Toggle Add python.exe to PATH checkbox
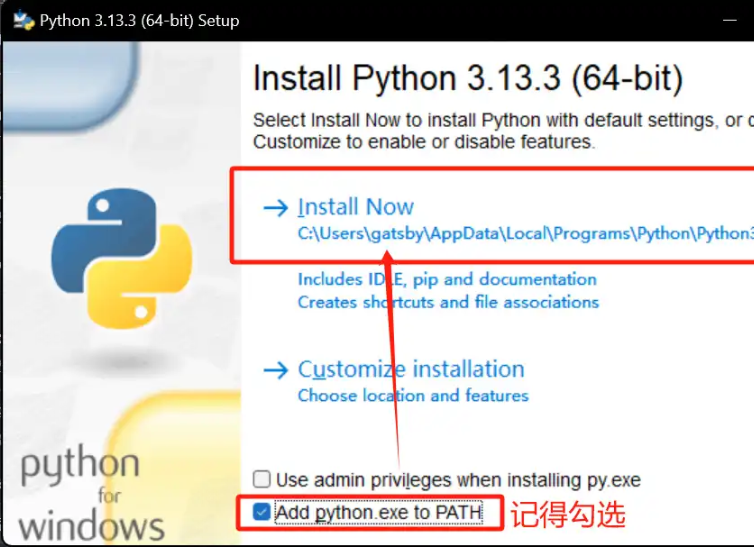The image size is (754, 547). 262,512
